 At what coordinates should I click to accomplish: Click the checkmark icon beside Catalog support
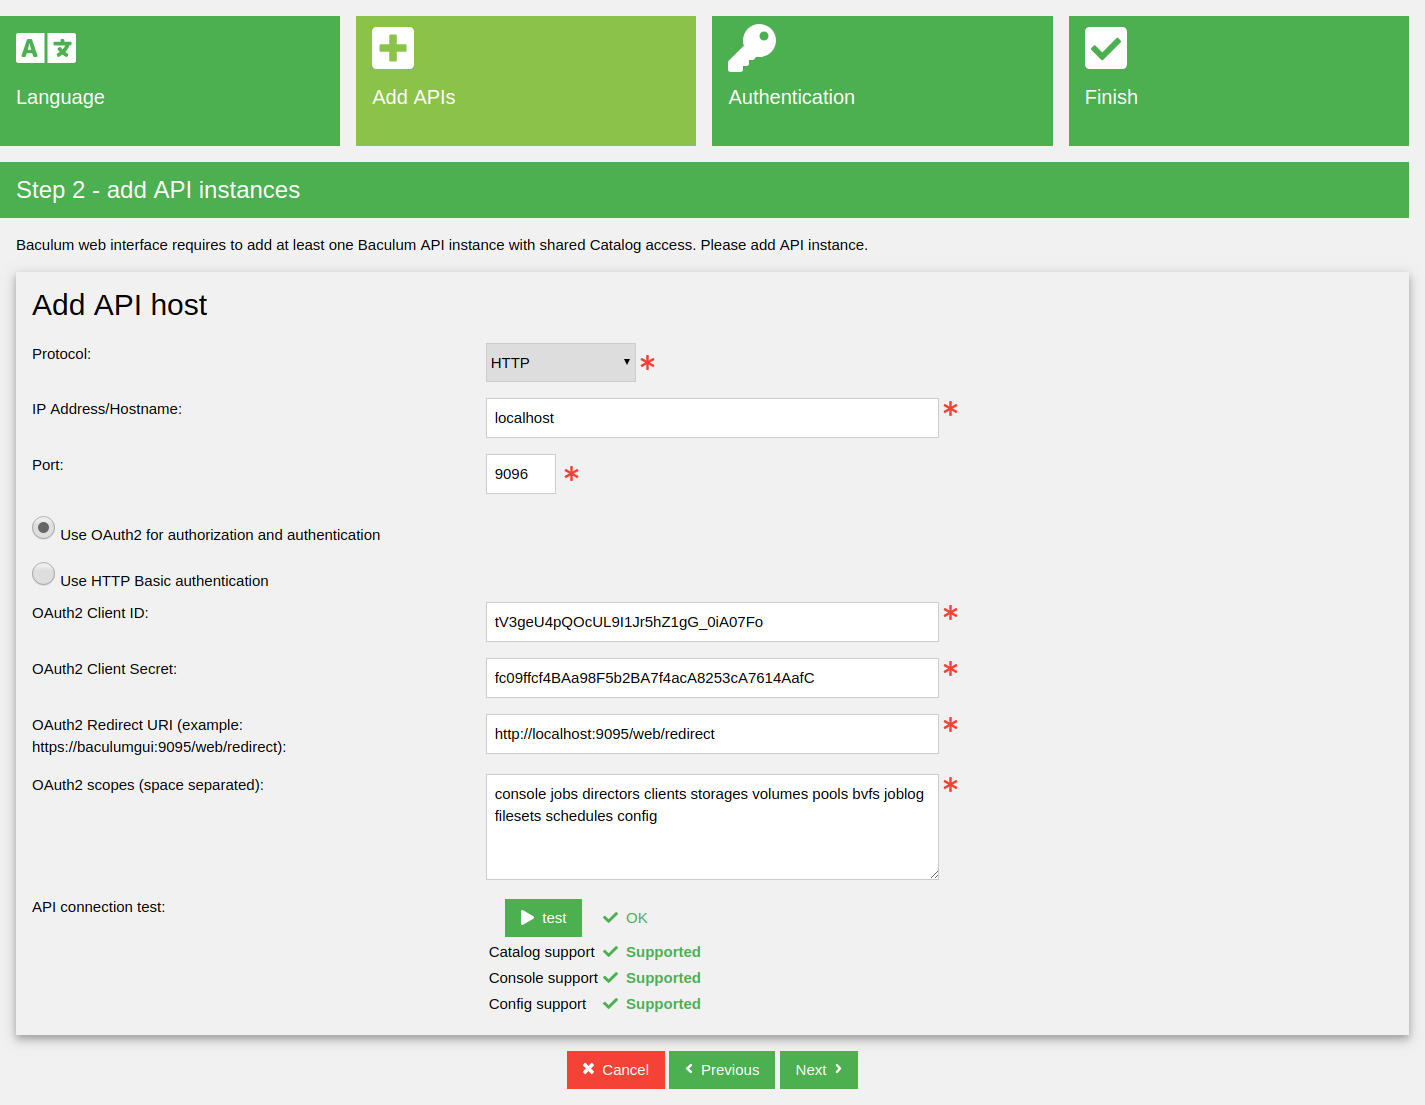[610, 952]
